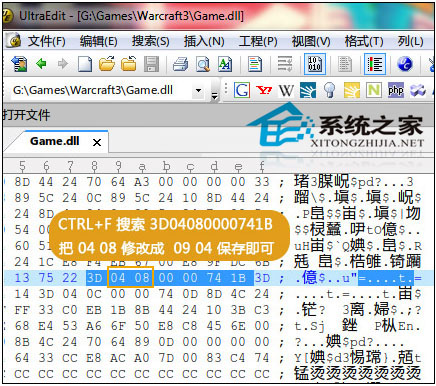Viewport: 436px width, 386px height.
Task: Open toolbar options small arrow
Action: tap(215, 96)
